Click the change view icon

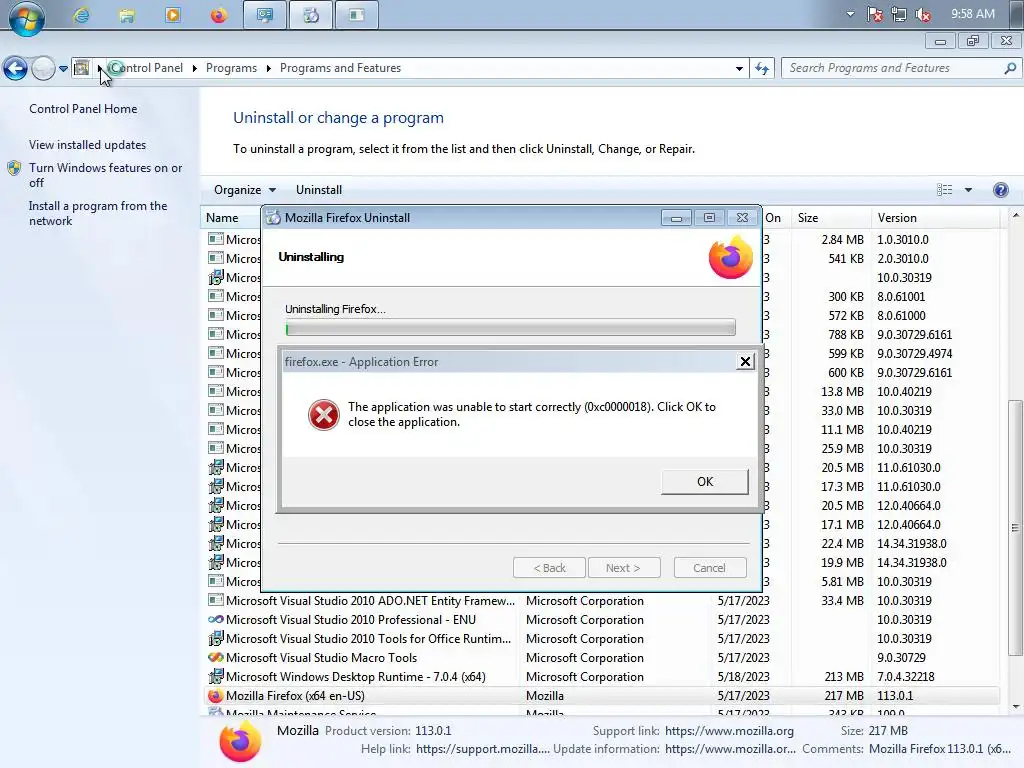pyautogui.click(x=944, y=190)
